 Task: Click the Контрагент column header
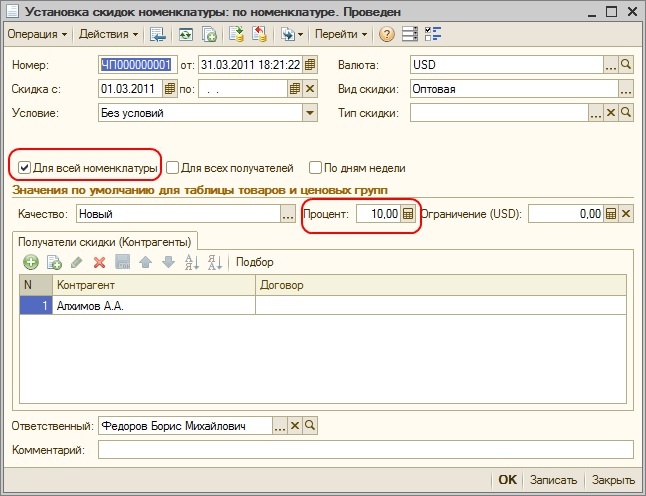154,285
